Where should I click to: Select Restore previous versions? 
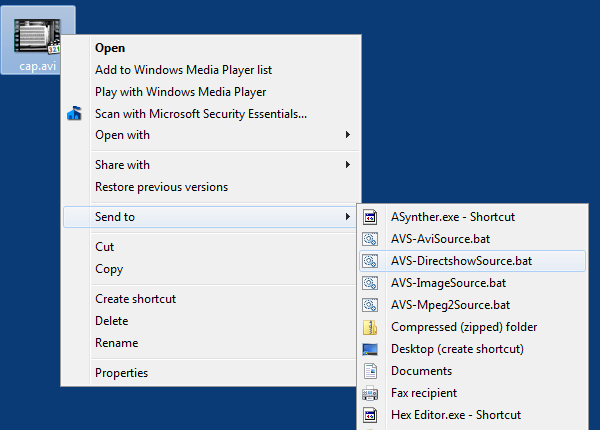(161, 187)
